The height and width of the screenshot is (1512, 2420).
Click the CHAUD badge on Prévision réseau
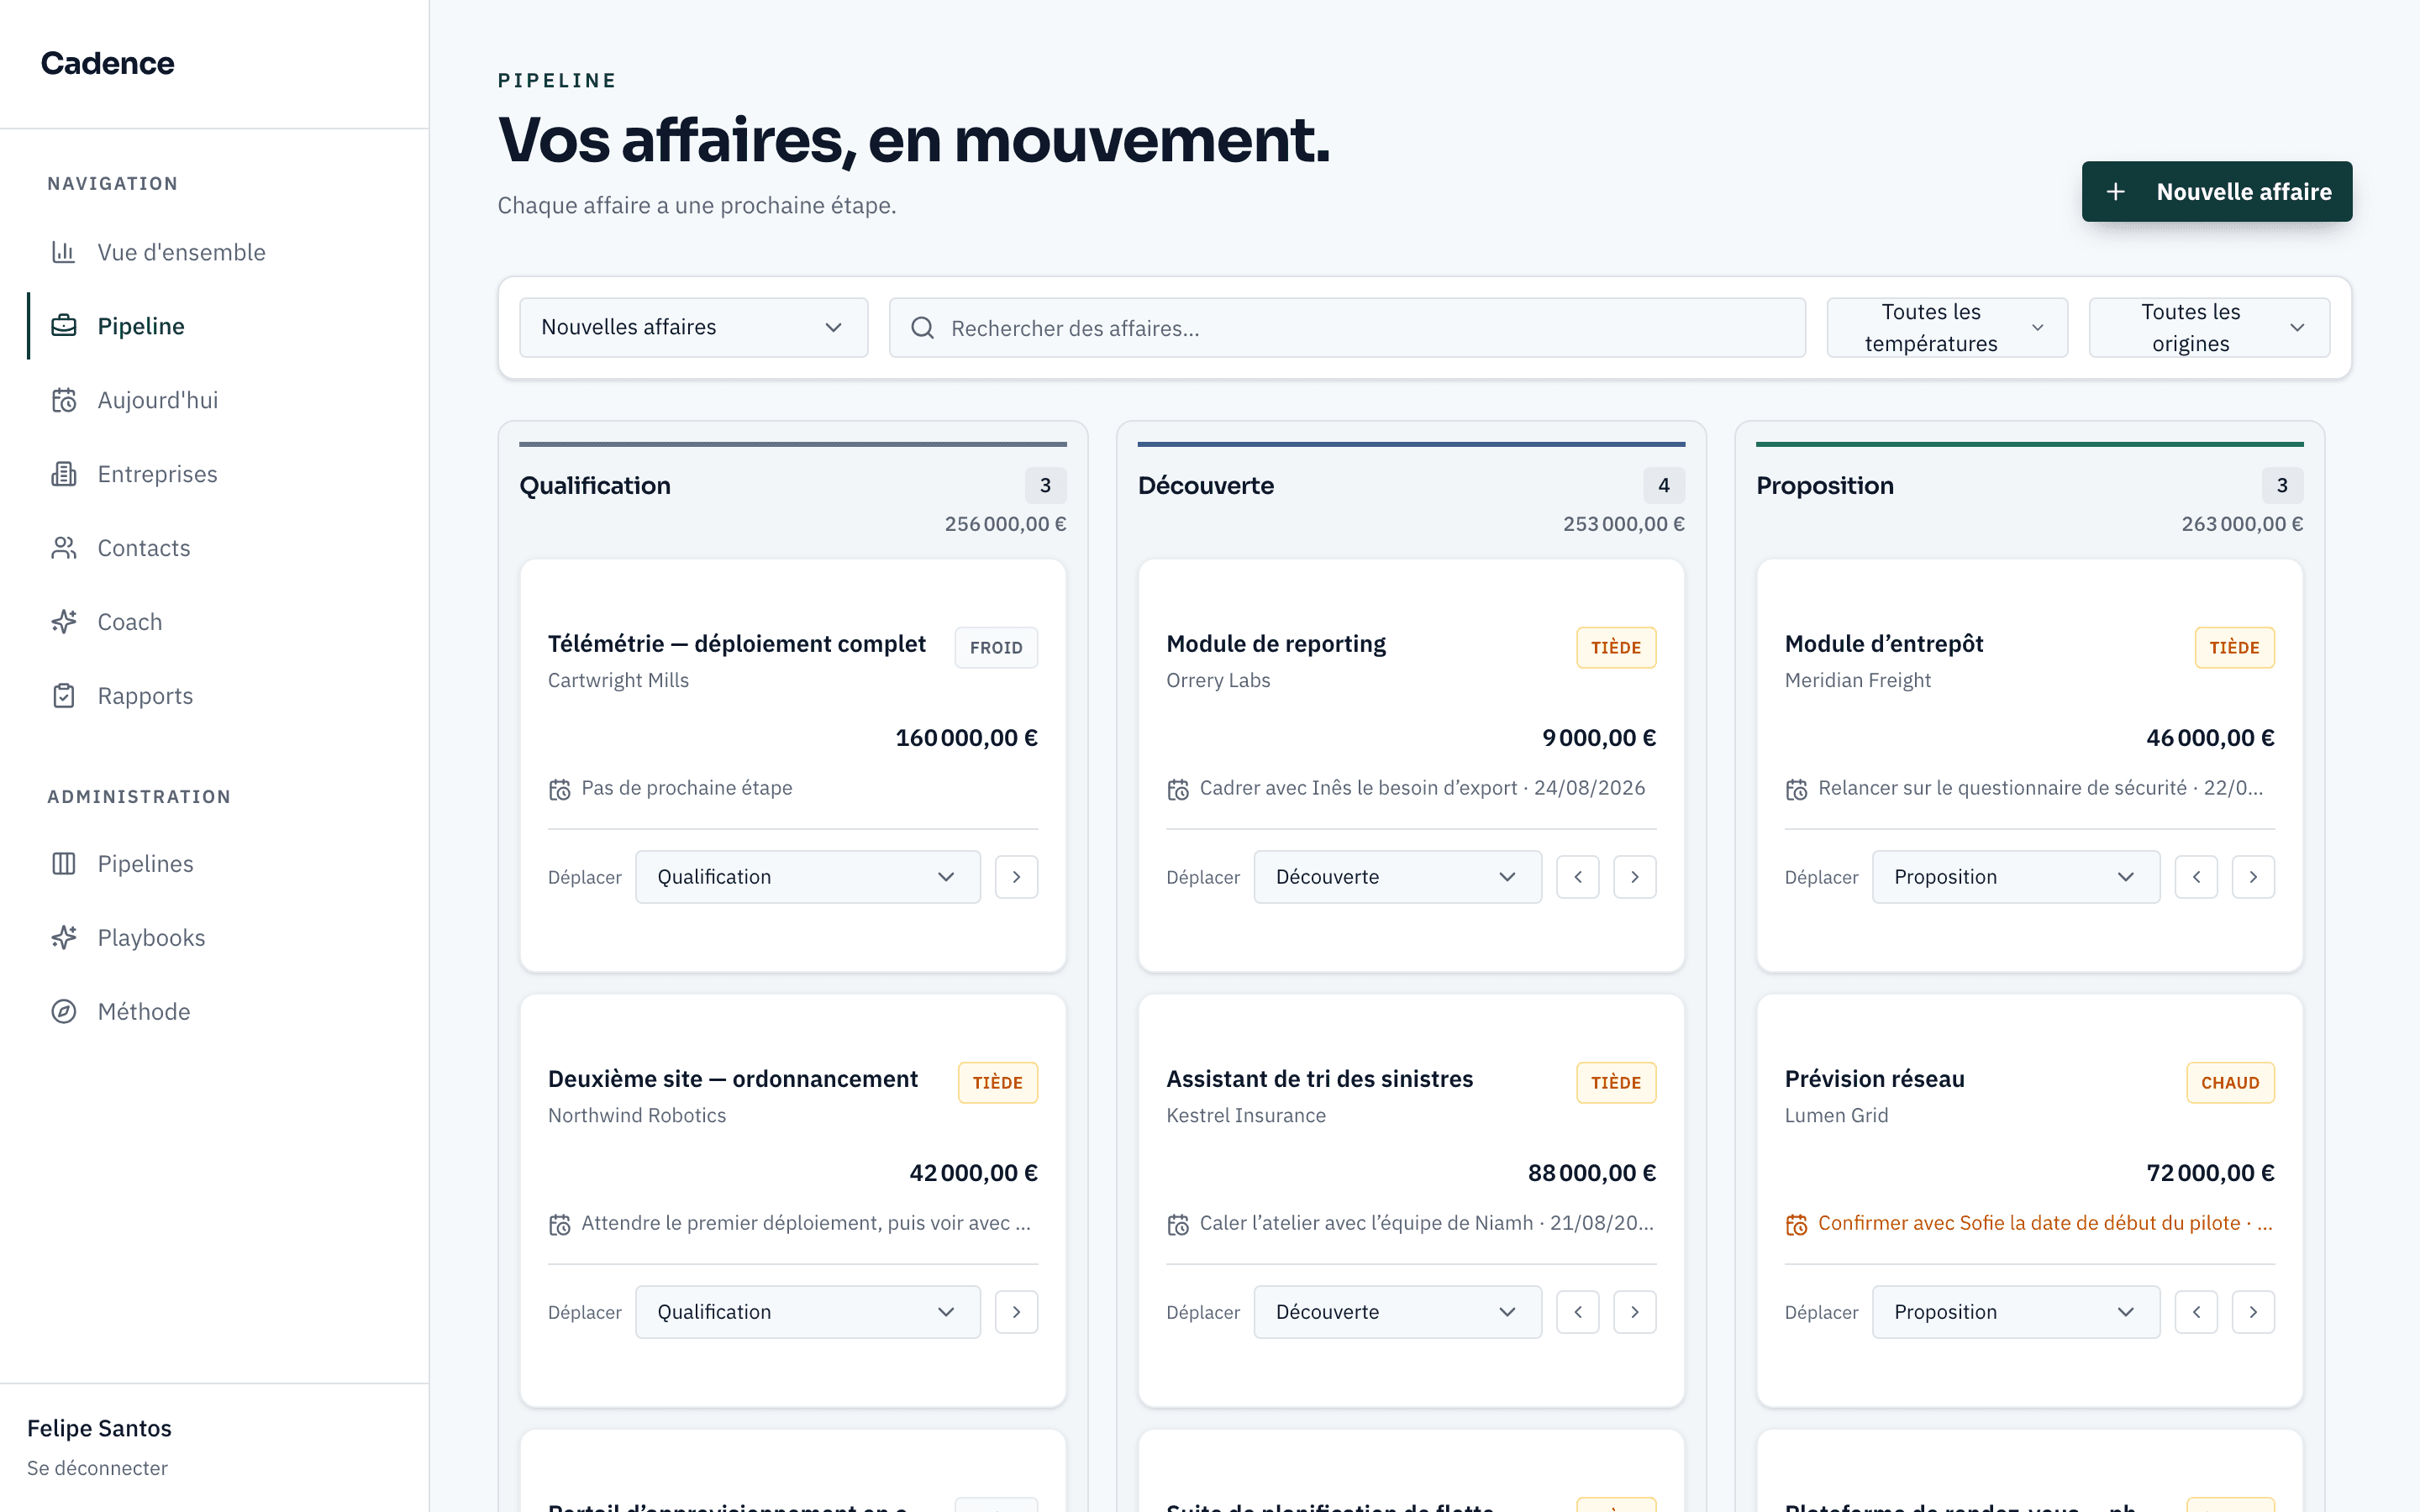coord(2230,1083)
